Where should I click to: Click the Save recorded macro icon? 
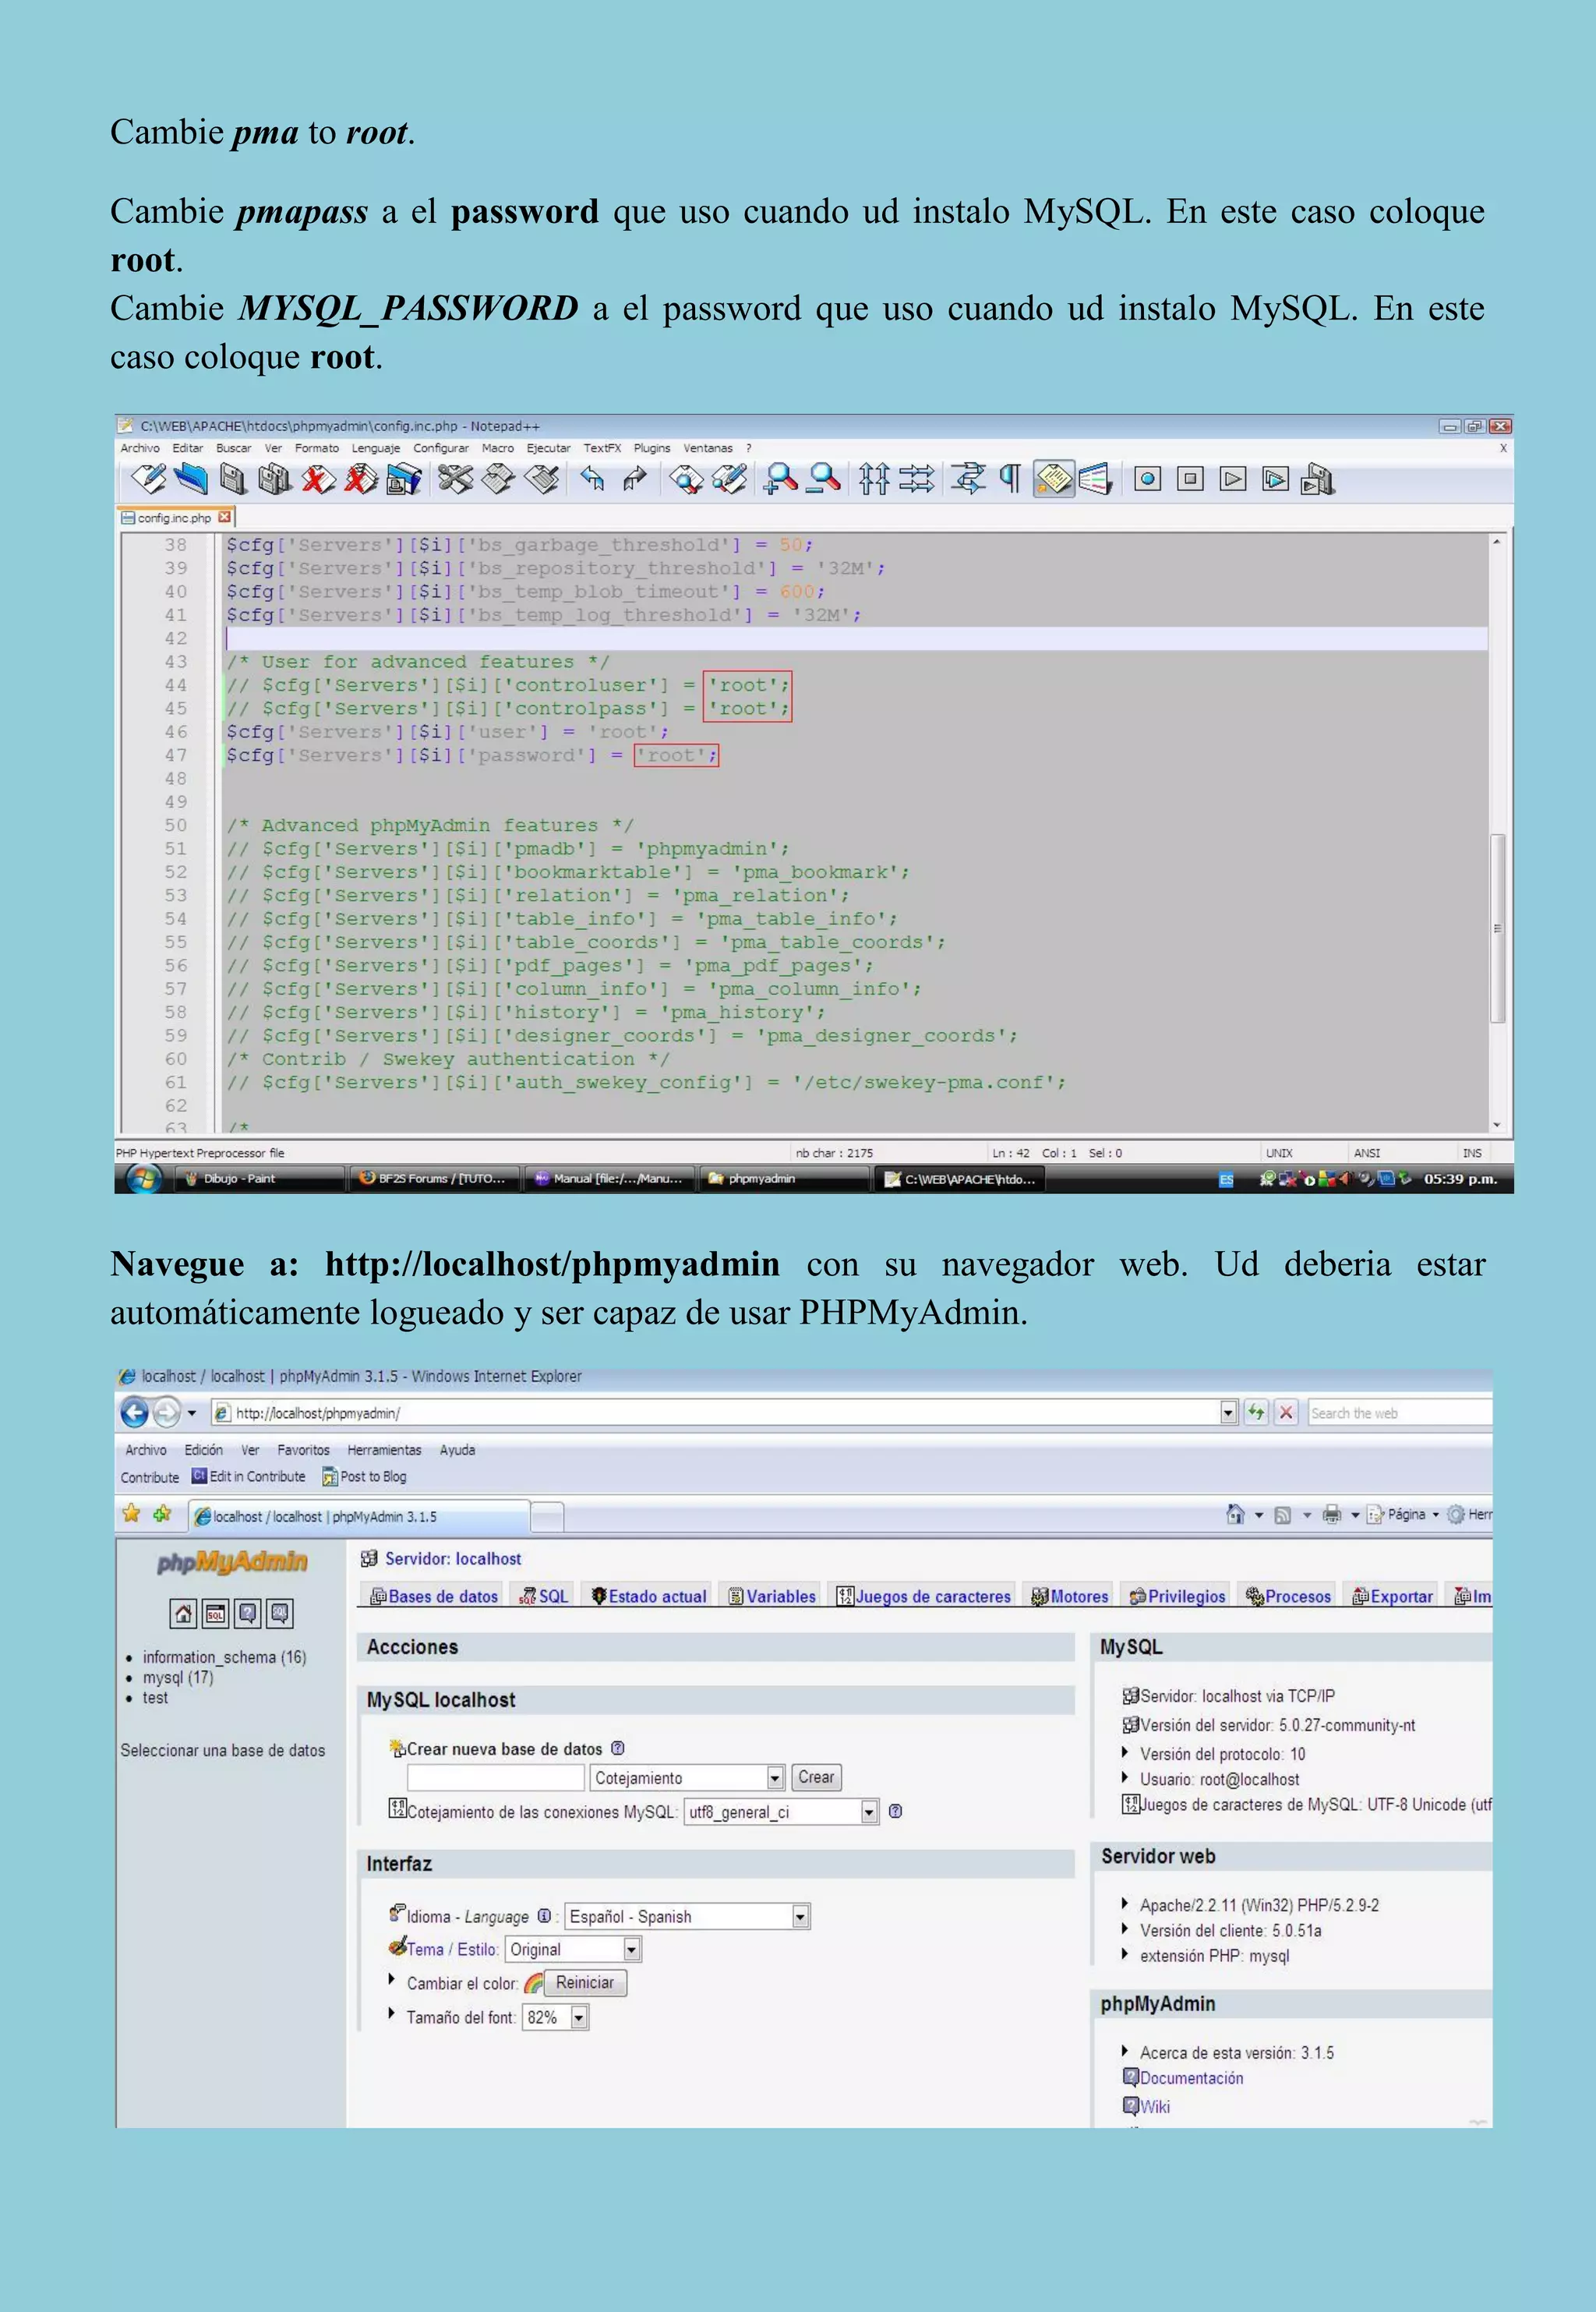(1317, 480)
